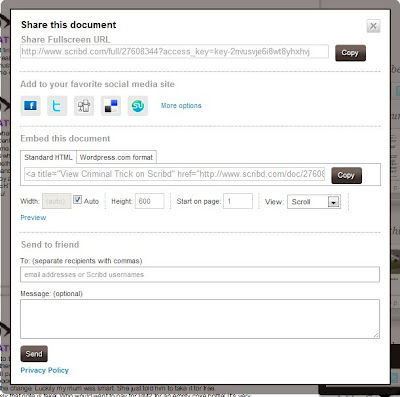This screenshot has height=397, width=400.
Task: Select the Share Fullscreen URL field
Action: [x=174, y=52]
